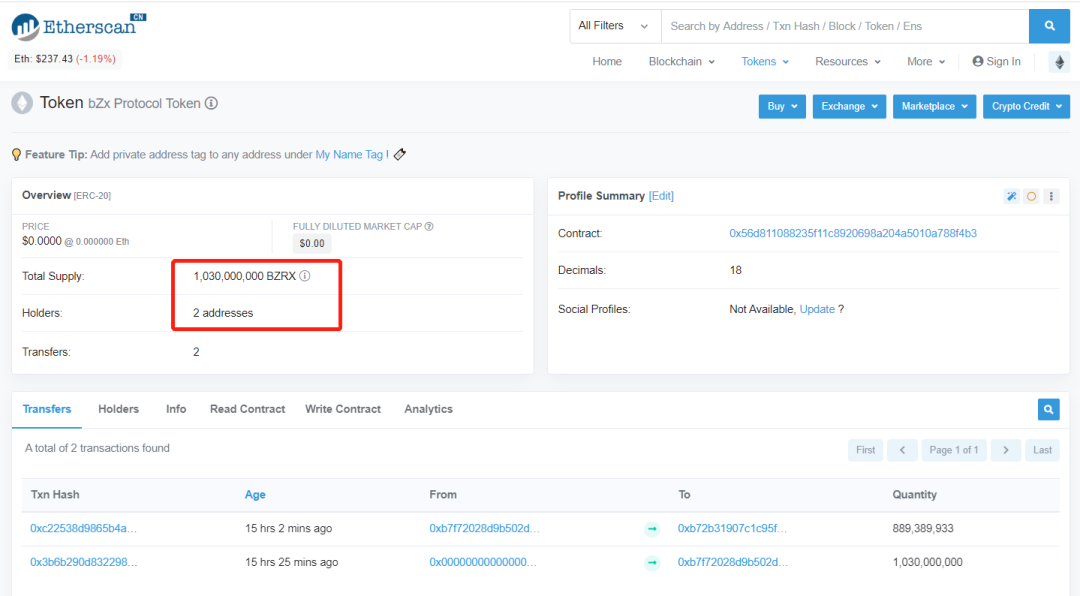The width and height of the screenshot is (1080, 596).
Task: Open To address in the 1,030,000,000 row
Action: point(733,562)
